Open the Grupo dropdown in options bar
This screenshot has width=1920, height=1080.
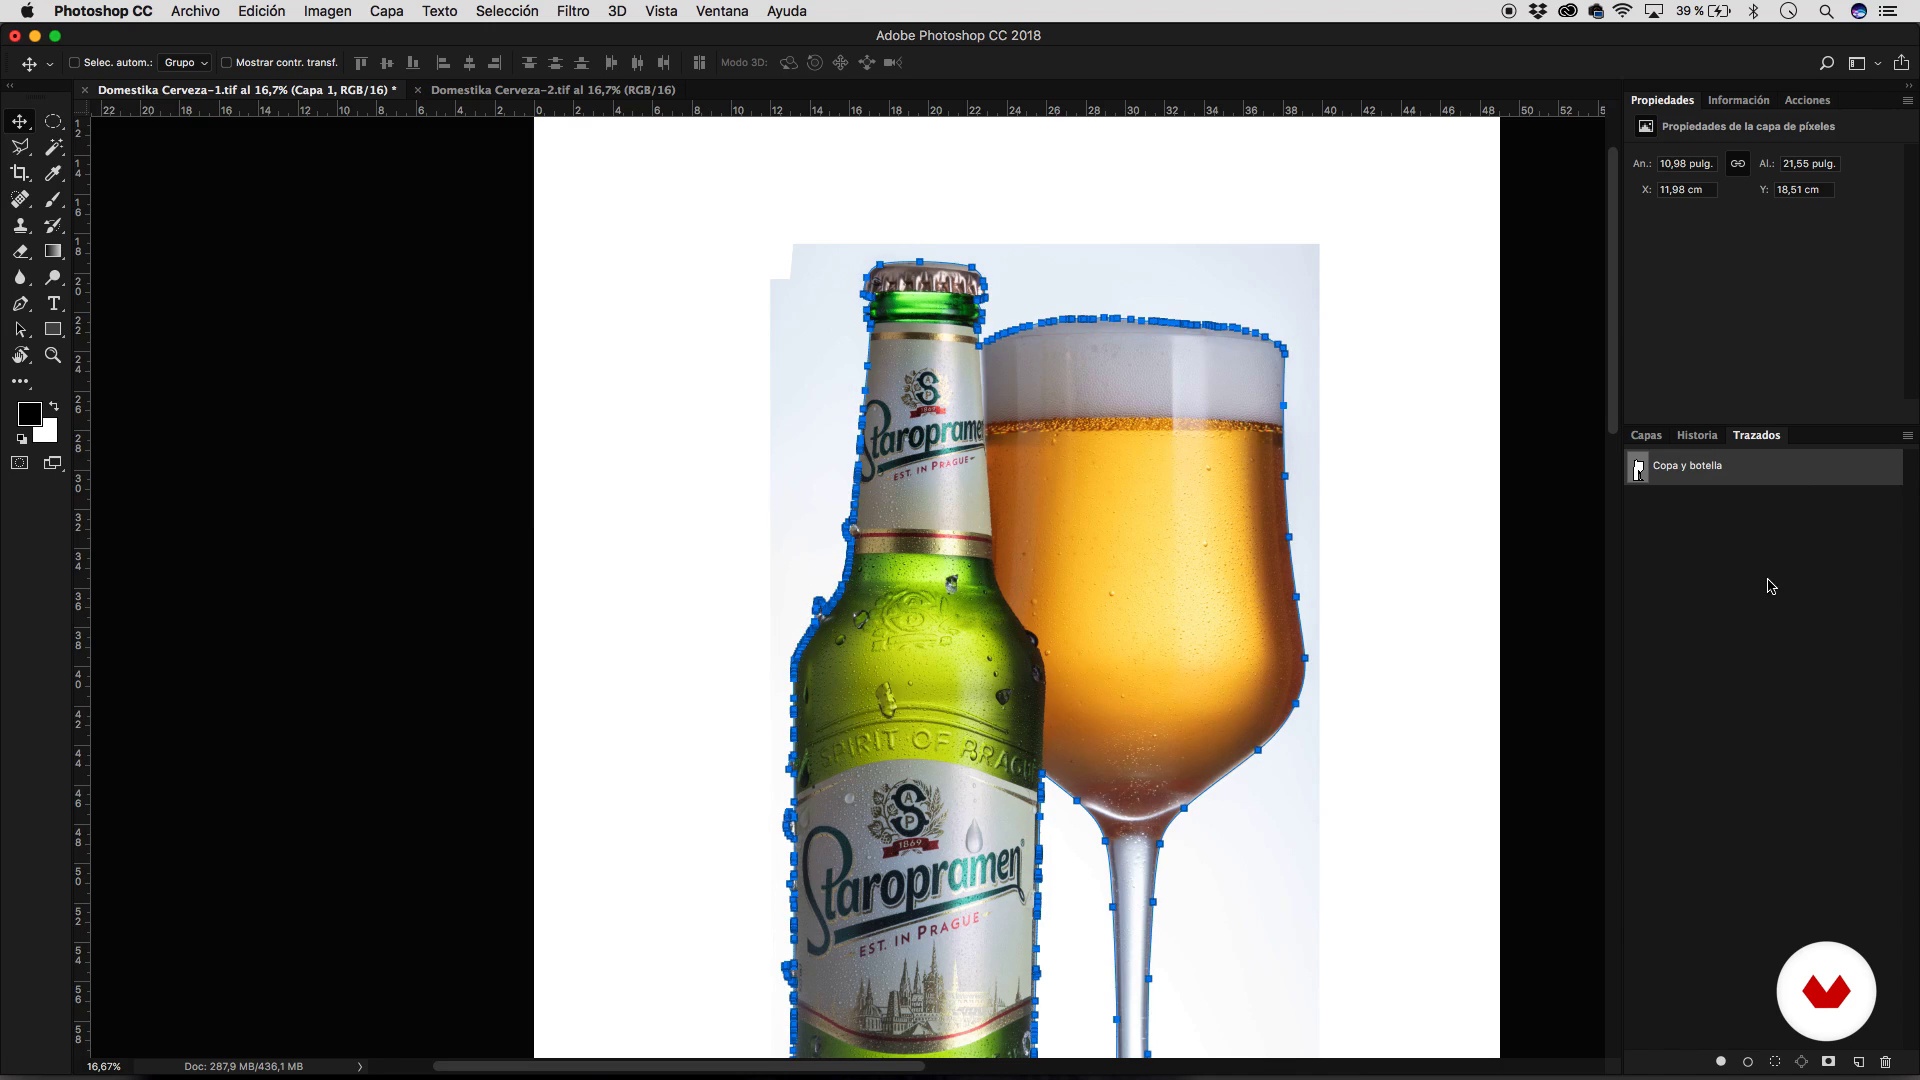[x=186, y=63]
